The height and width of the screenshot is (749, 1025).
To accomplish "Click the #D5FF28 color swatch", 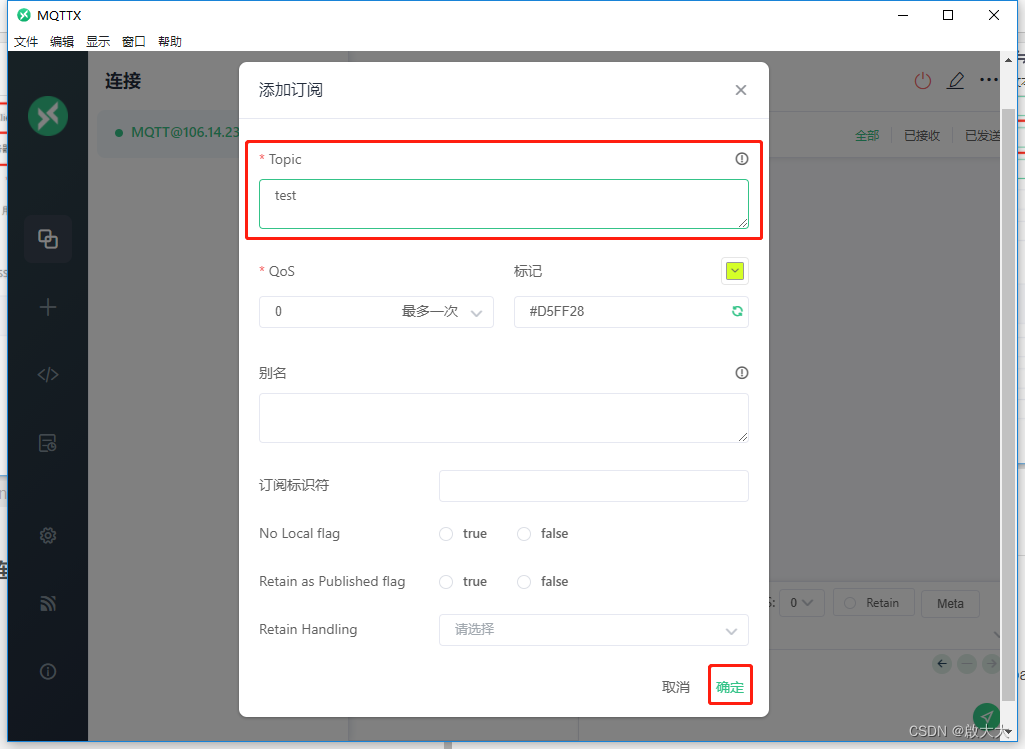I will point(735,270).
